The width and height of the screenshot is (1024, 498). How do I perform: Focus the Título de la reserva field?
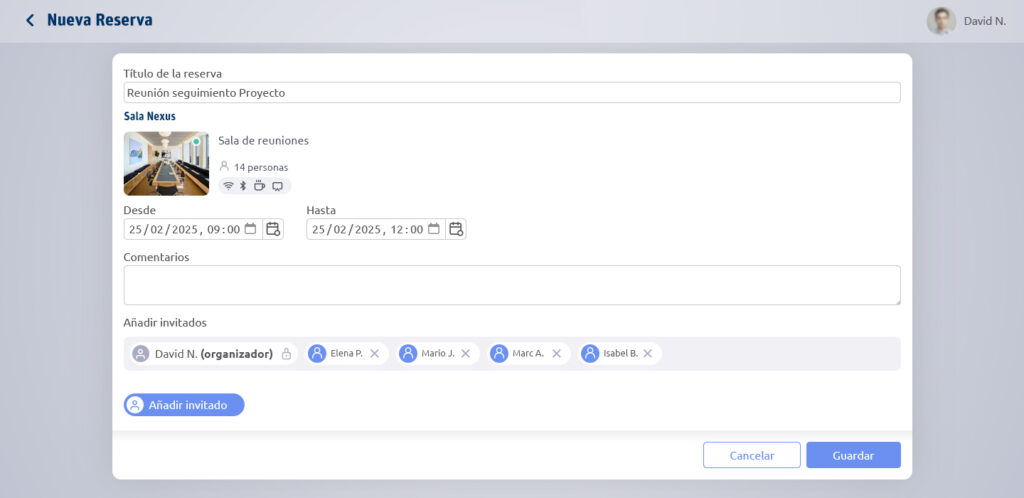coord(512,93)
